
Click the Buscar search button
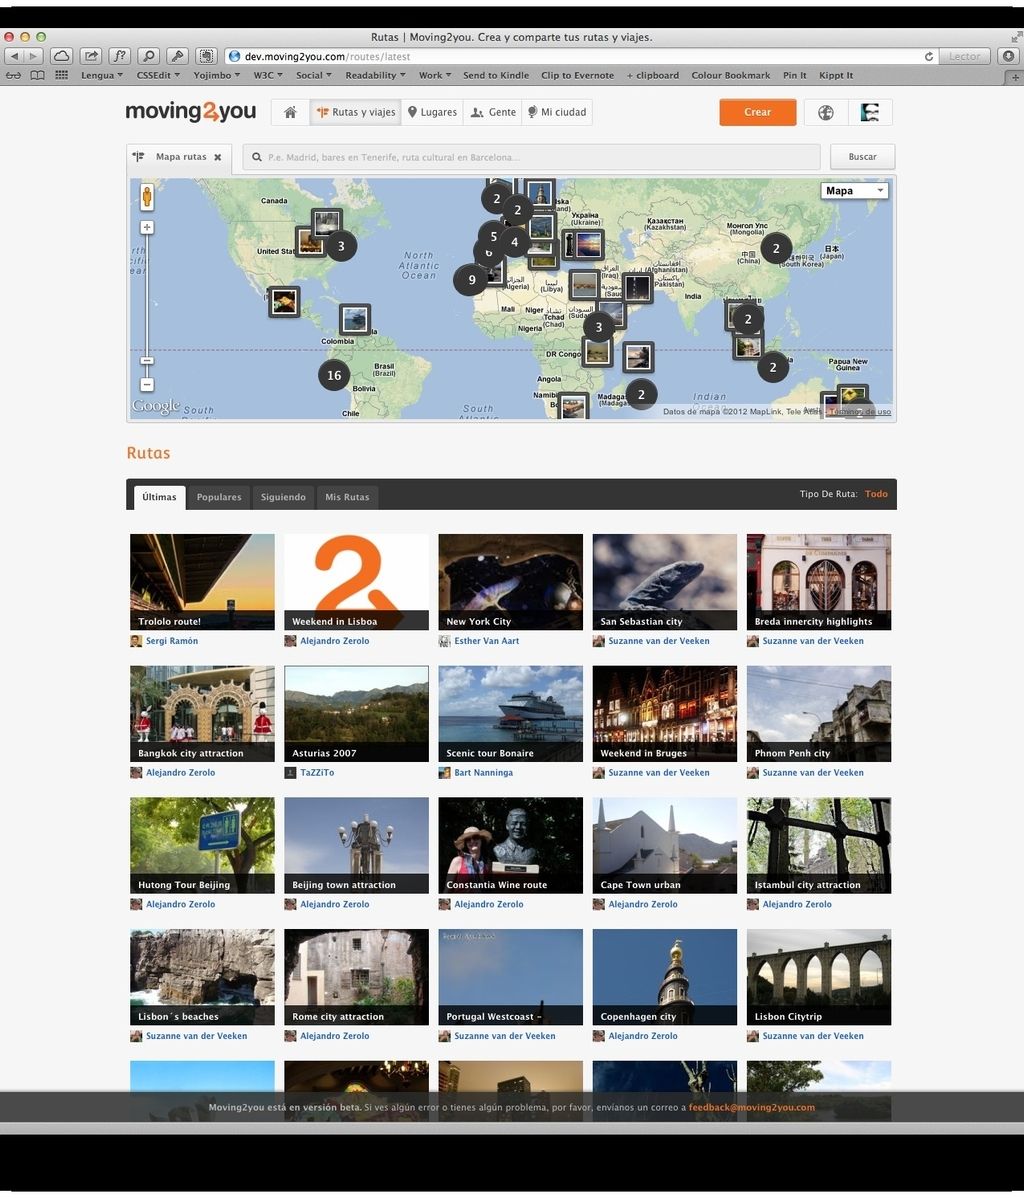(862, 157)
